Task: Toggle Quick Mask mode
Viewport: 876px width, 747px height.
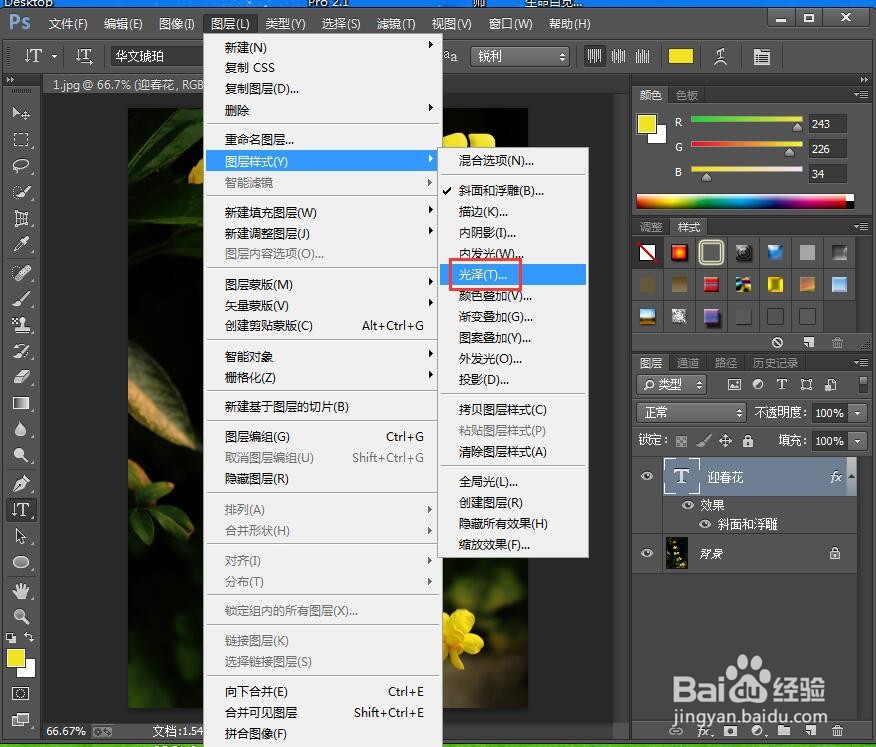Action: [20, 693]
